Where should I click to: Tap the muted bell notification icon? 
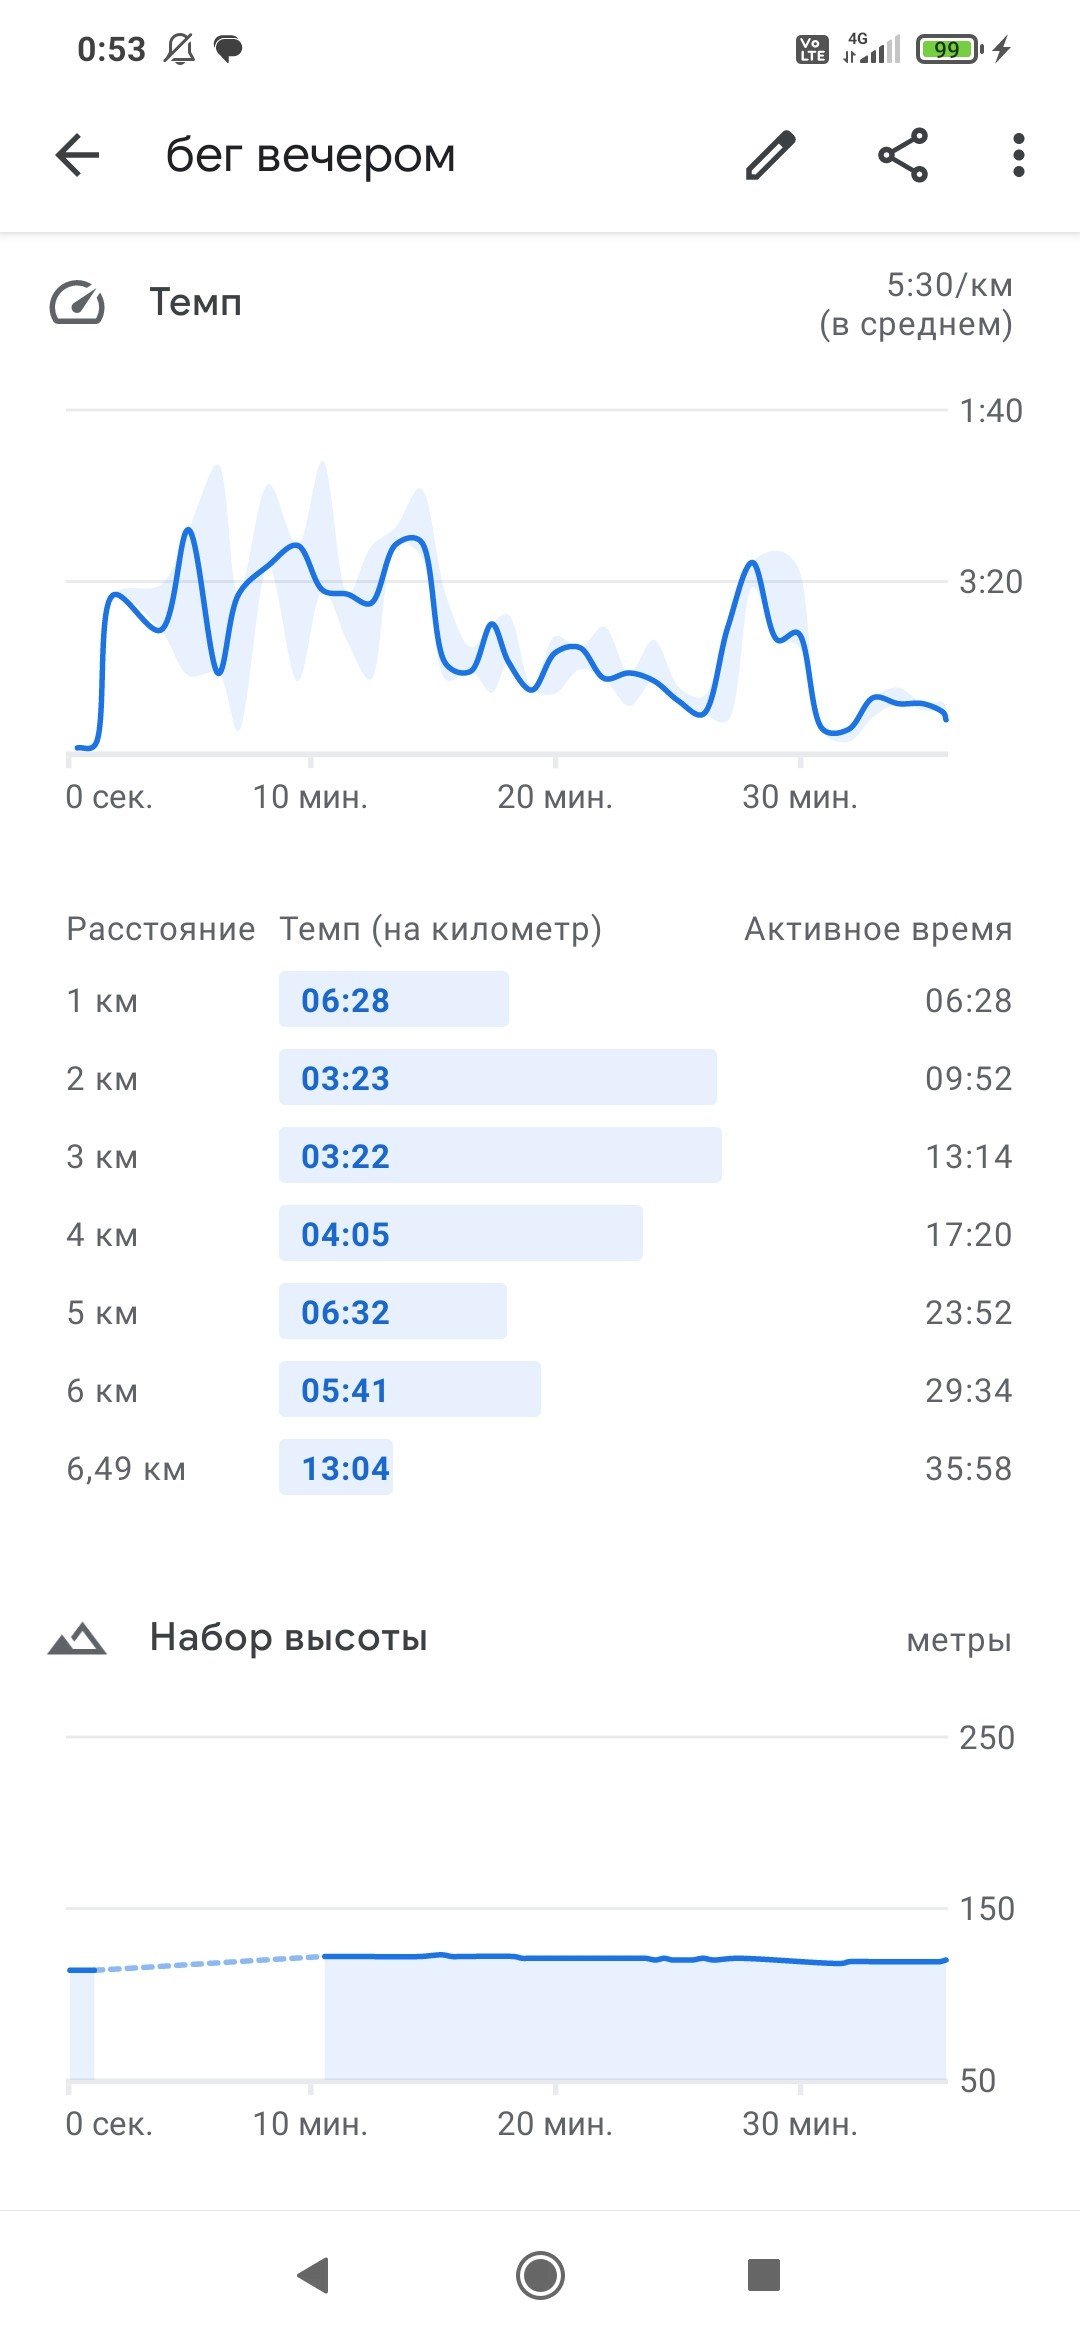tap(179, 48)
